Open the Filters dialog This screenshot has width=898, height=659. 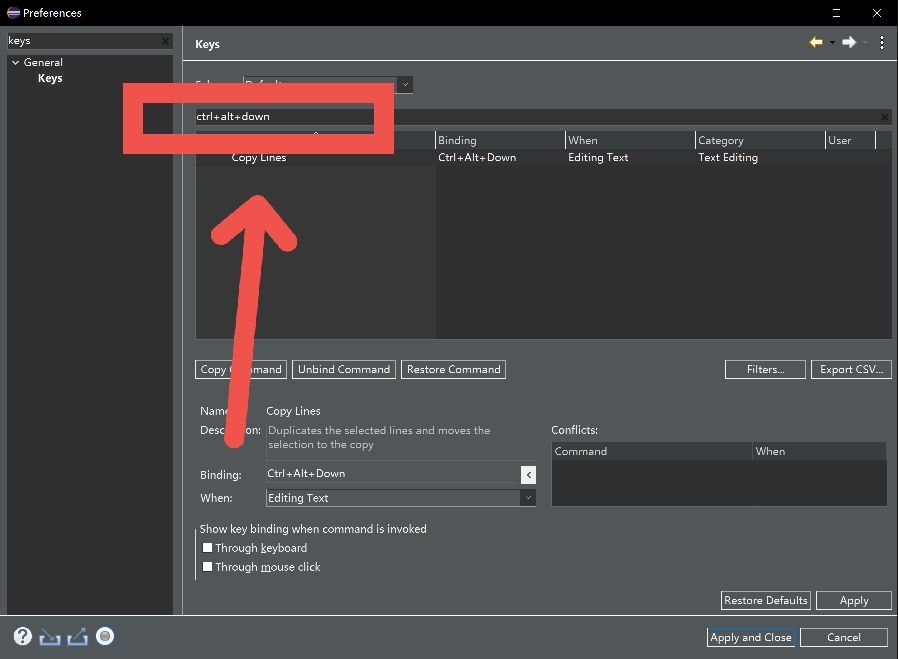[x=764, y=369]
